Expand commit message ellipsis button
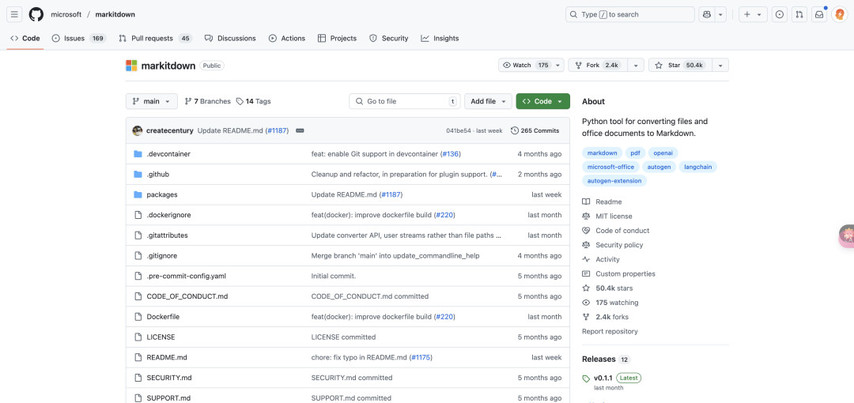 300,131
